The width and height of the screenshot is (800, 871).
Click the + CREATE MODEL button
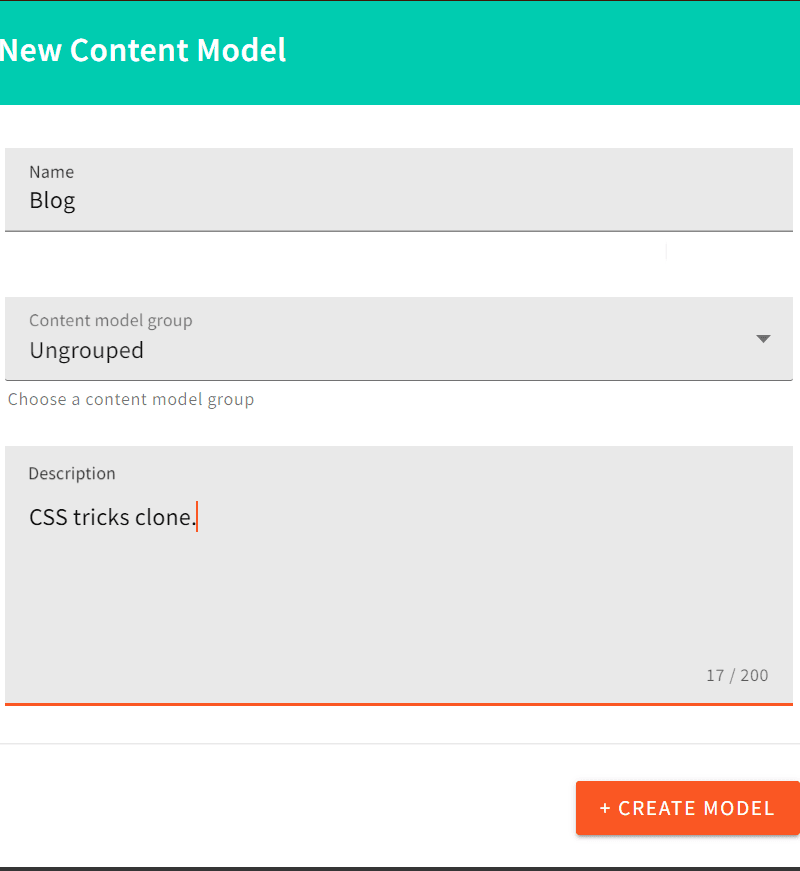pos(687,808)
